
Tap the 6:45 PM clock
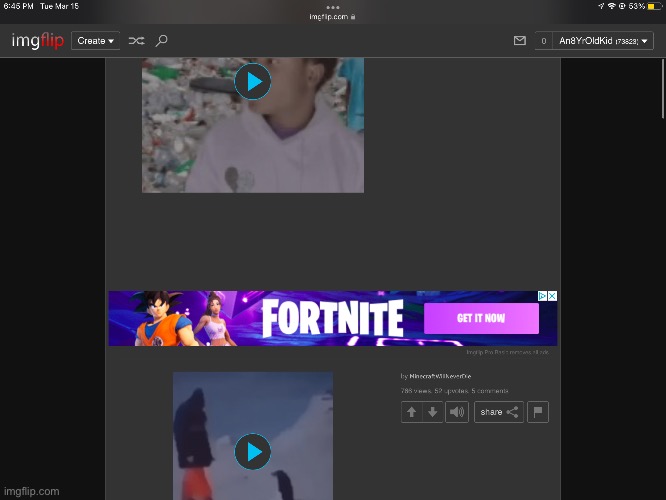tap(18, 6)
